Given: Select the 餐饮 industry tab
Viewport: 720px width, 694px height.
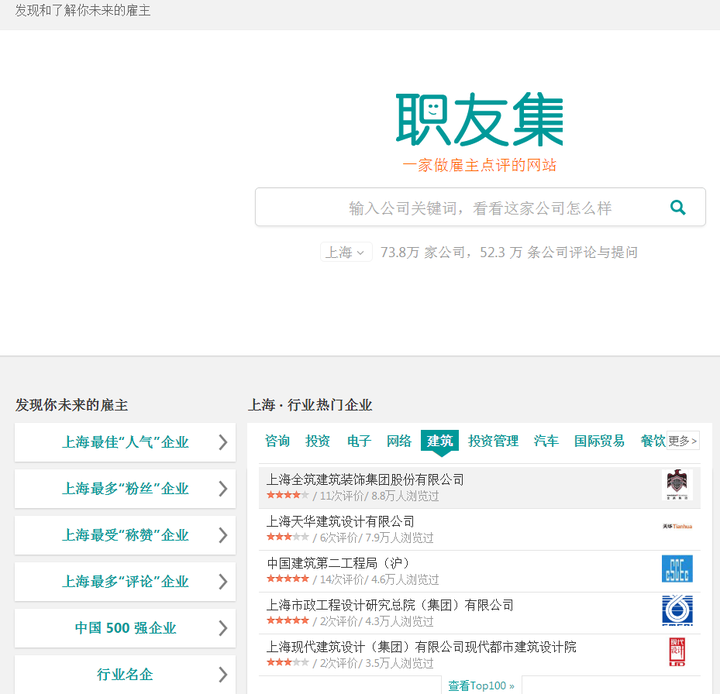Looking at the screenshot, I should pyautogui.click(x=652, y=441).
